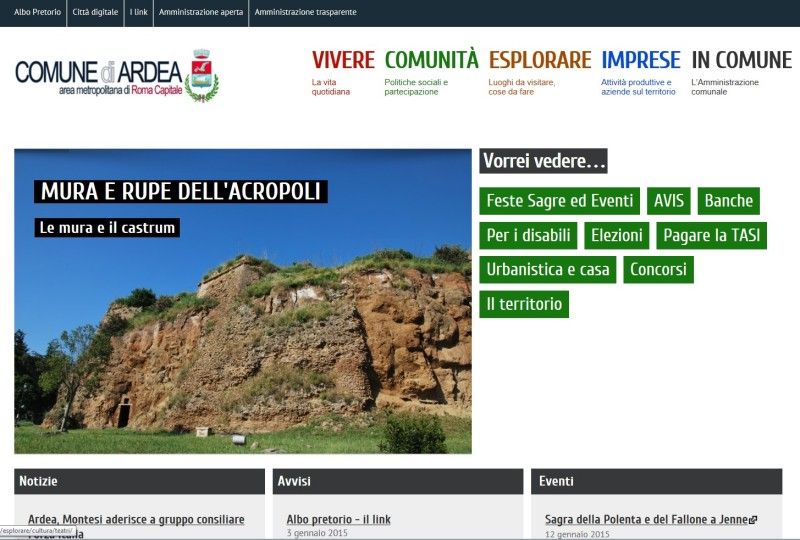Open the ESPLORARE section
This screenshot has width=800, height=540.
540,60
